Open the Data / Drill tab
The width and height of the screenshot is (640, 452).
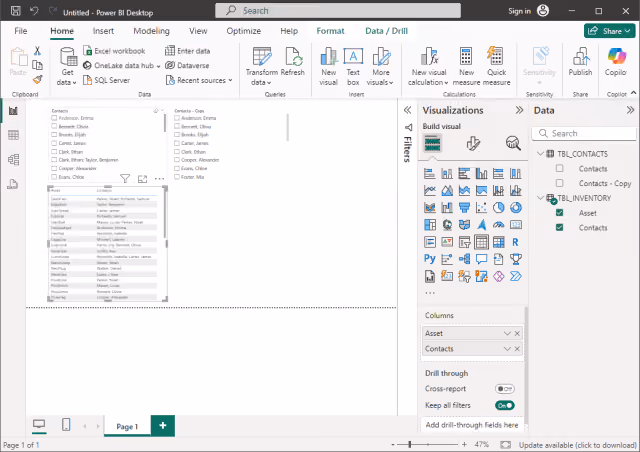pos(386,31)
